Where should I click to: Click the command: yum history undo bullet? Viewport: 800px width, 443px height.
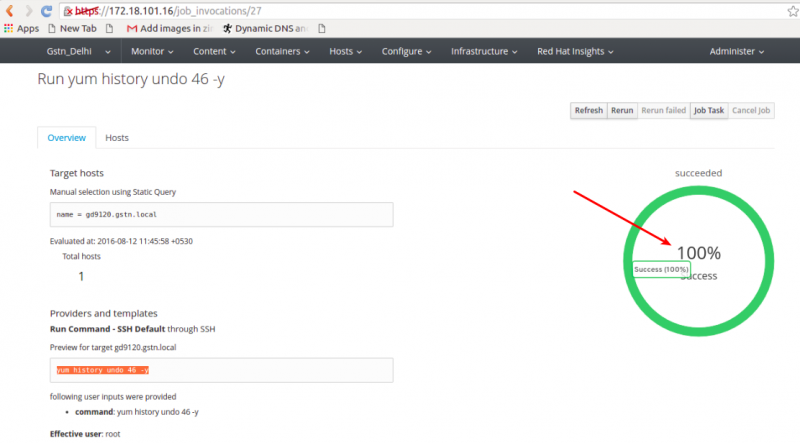pyautogui.click(x=137, y=412)
